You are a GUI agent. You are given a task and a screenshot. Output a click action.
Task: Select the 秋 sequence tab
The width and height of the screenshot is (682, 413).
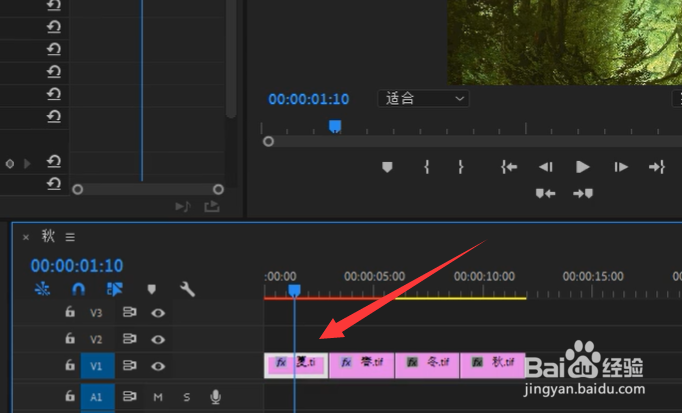coord(48,236)
